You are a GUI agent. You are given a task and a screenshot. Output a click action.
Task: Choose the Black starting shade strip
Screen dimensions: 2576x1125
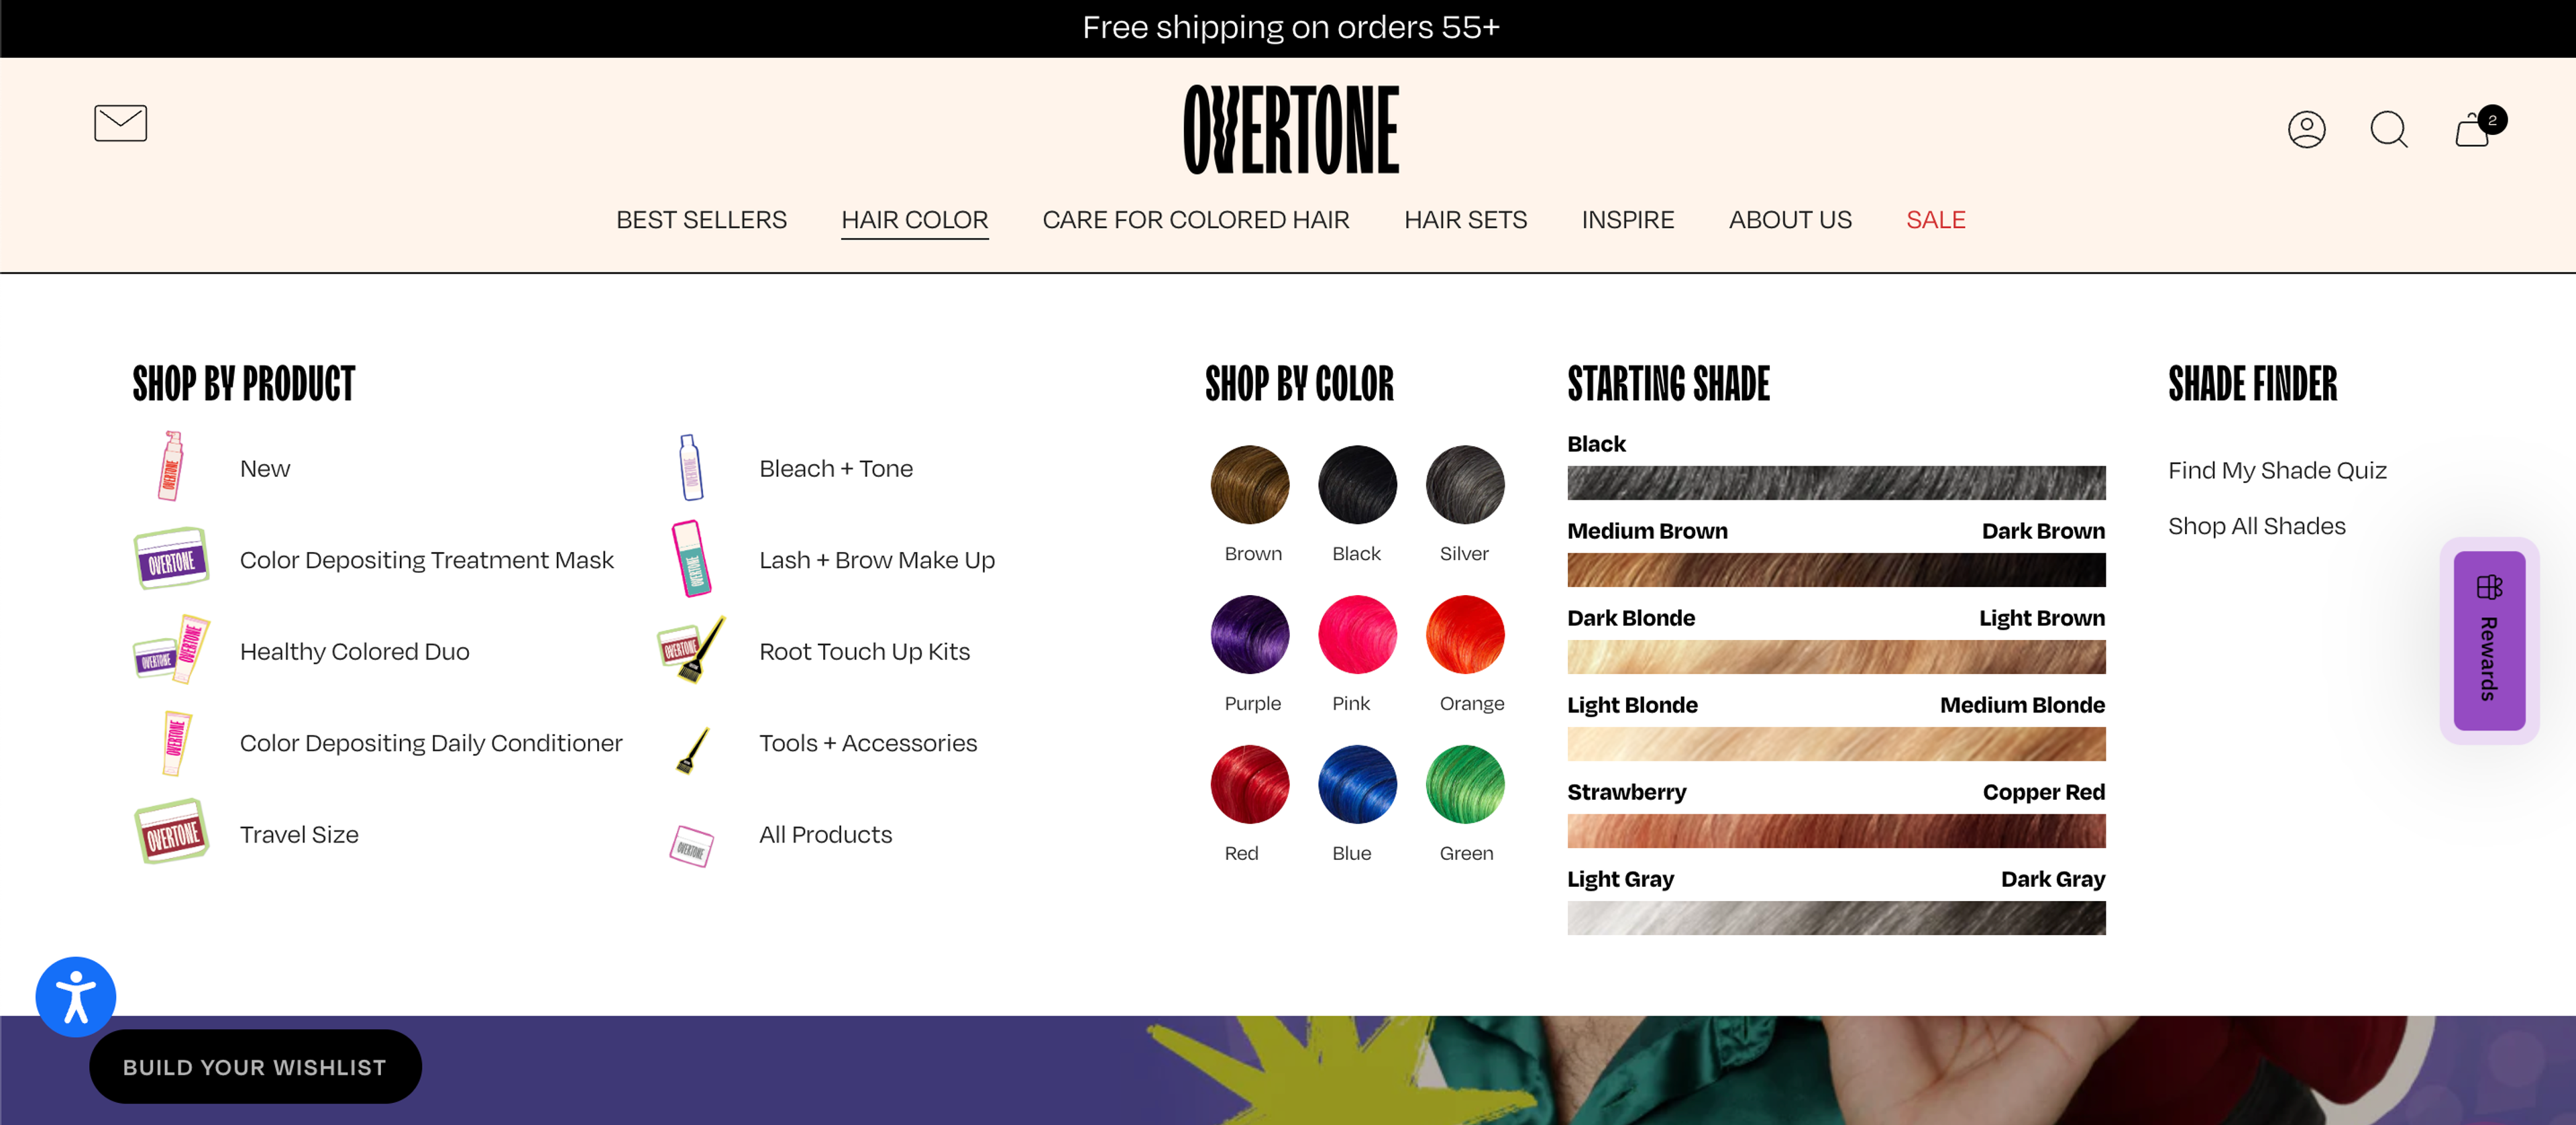coord(1836,482)
